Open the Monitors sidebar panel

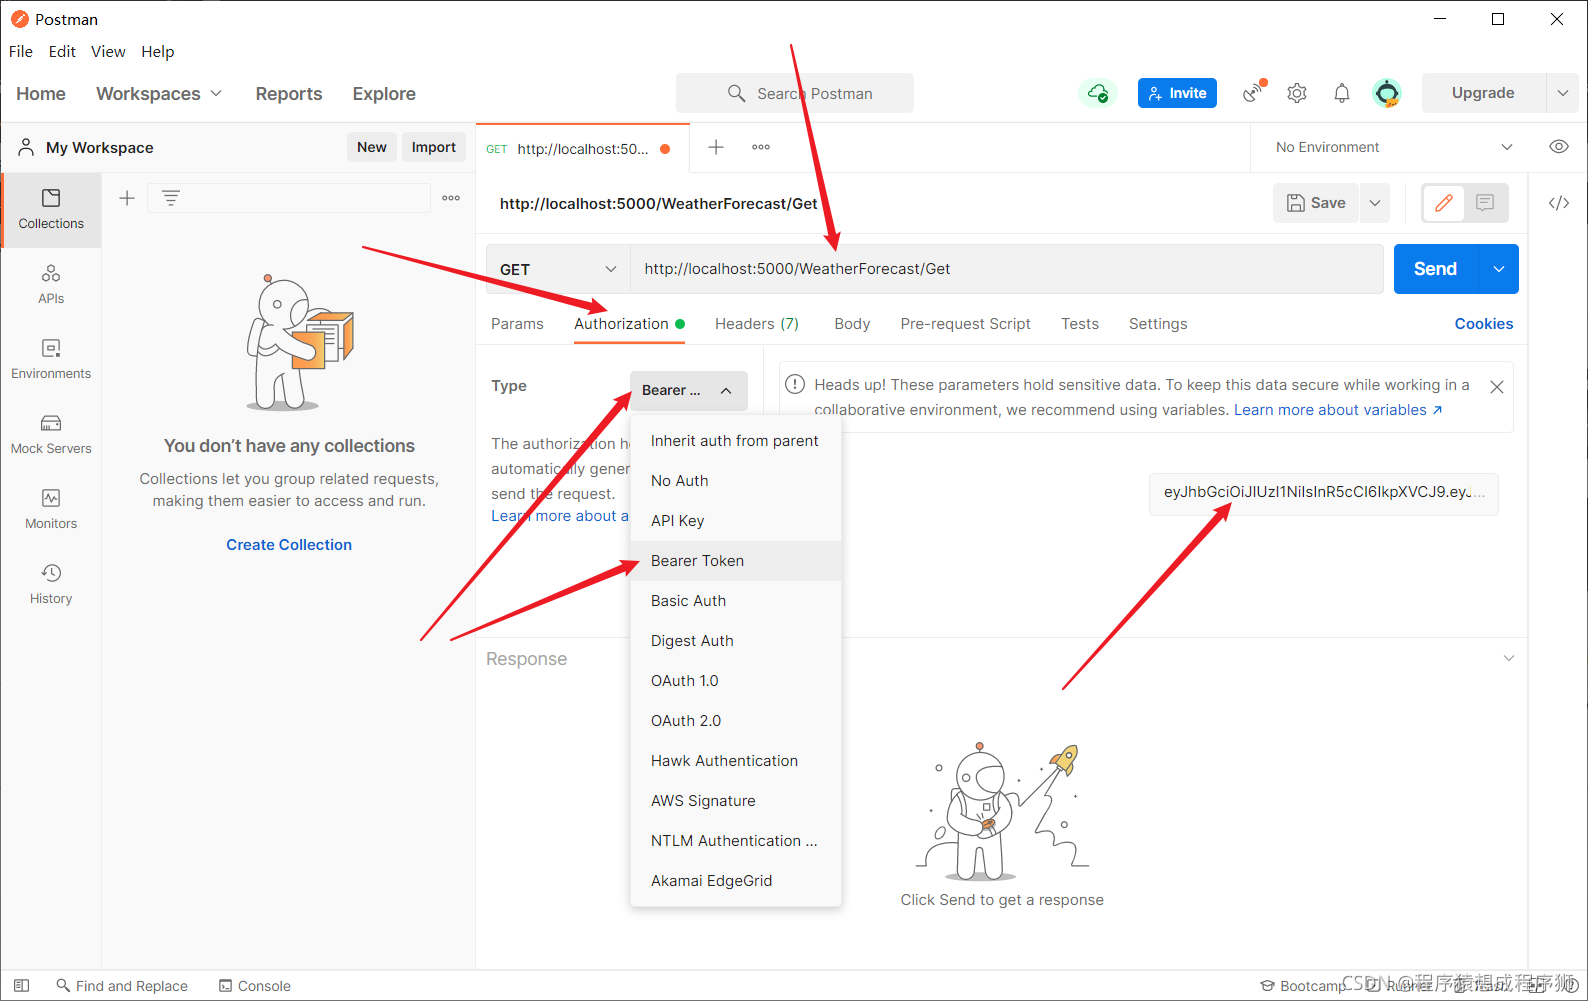click(x=51, y=510)
